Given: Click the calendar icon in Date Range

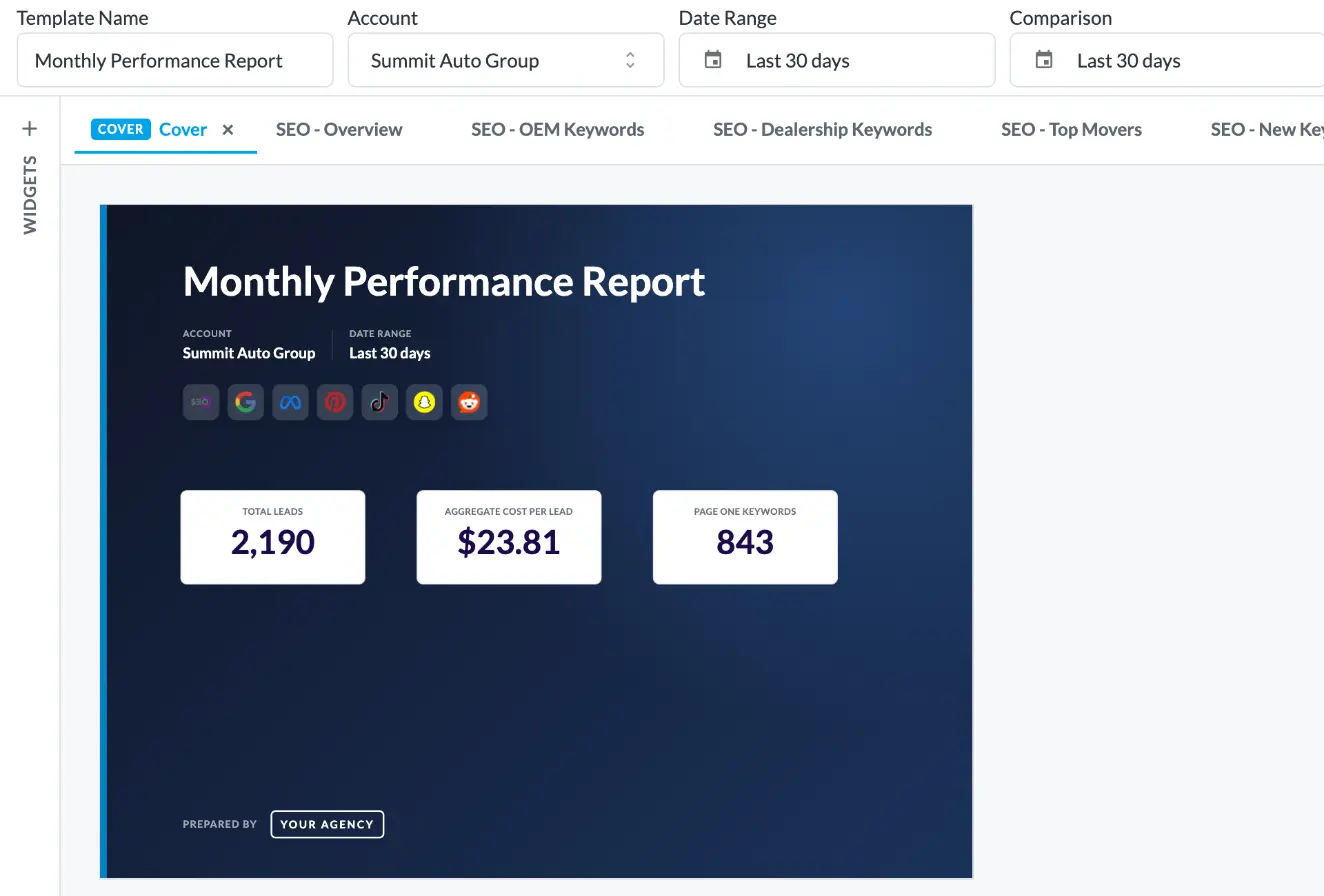Looking at the screenshot, I should pos(713,60).
